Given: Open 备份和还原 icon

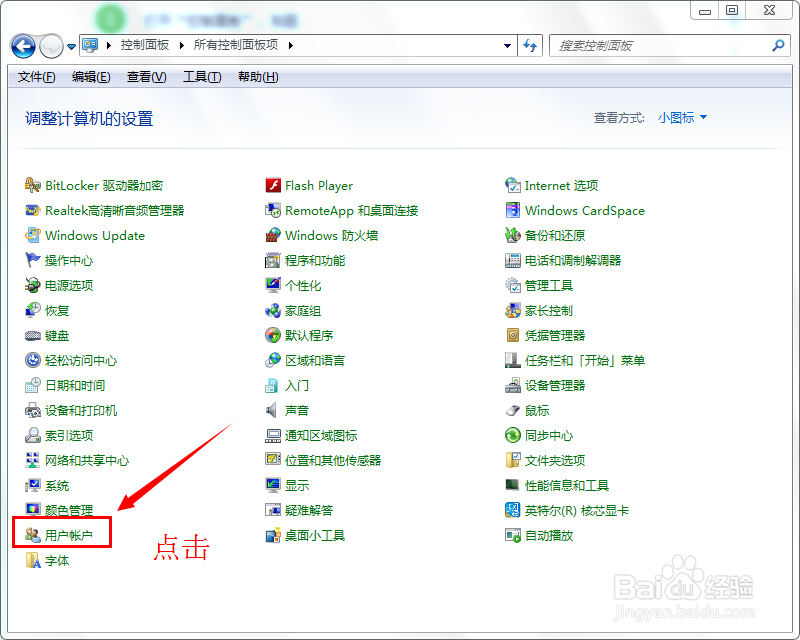Looking at the screenshot, I should point(513,235).
